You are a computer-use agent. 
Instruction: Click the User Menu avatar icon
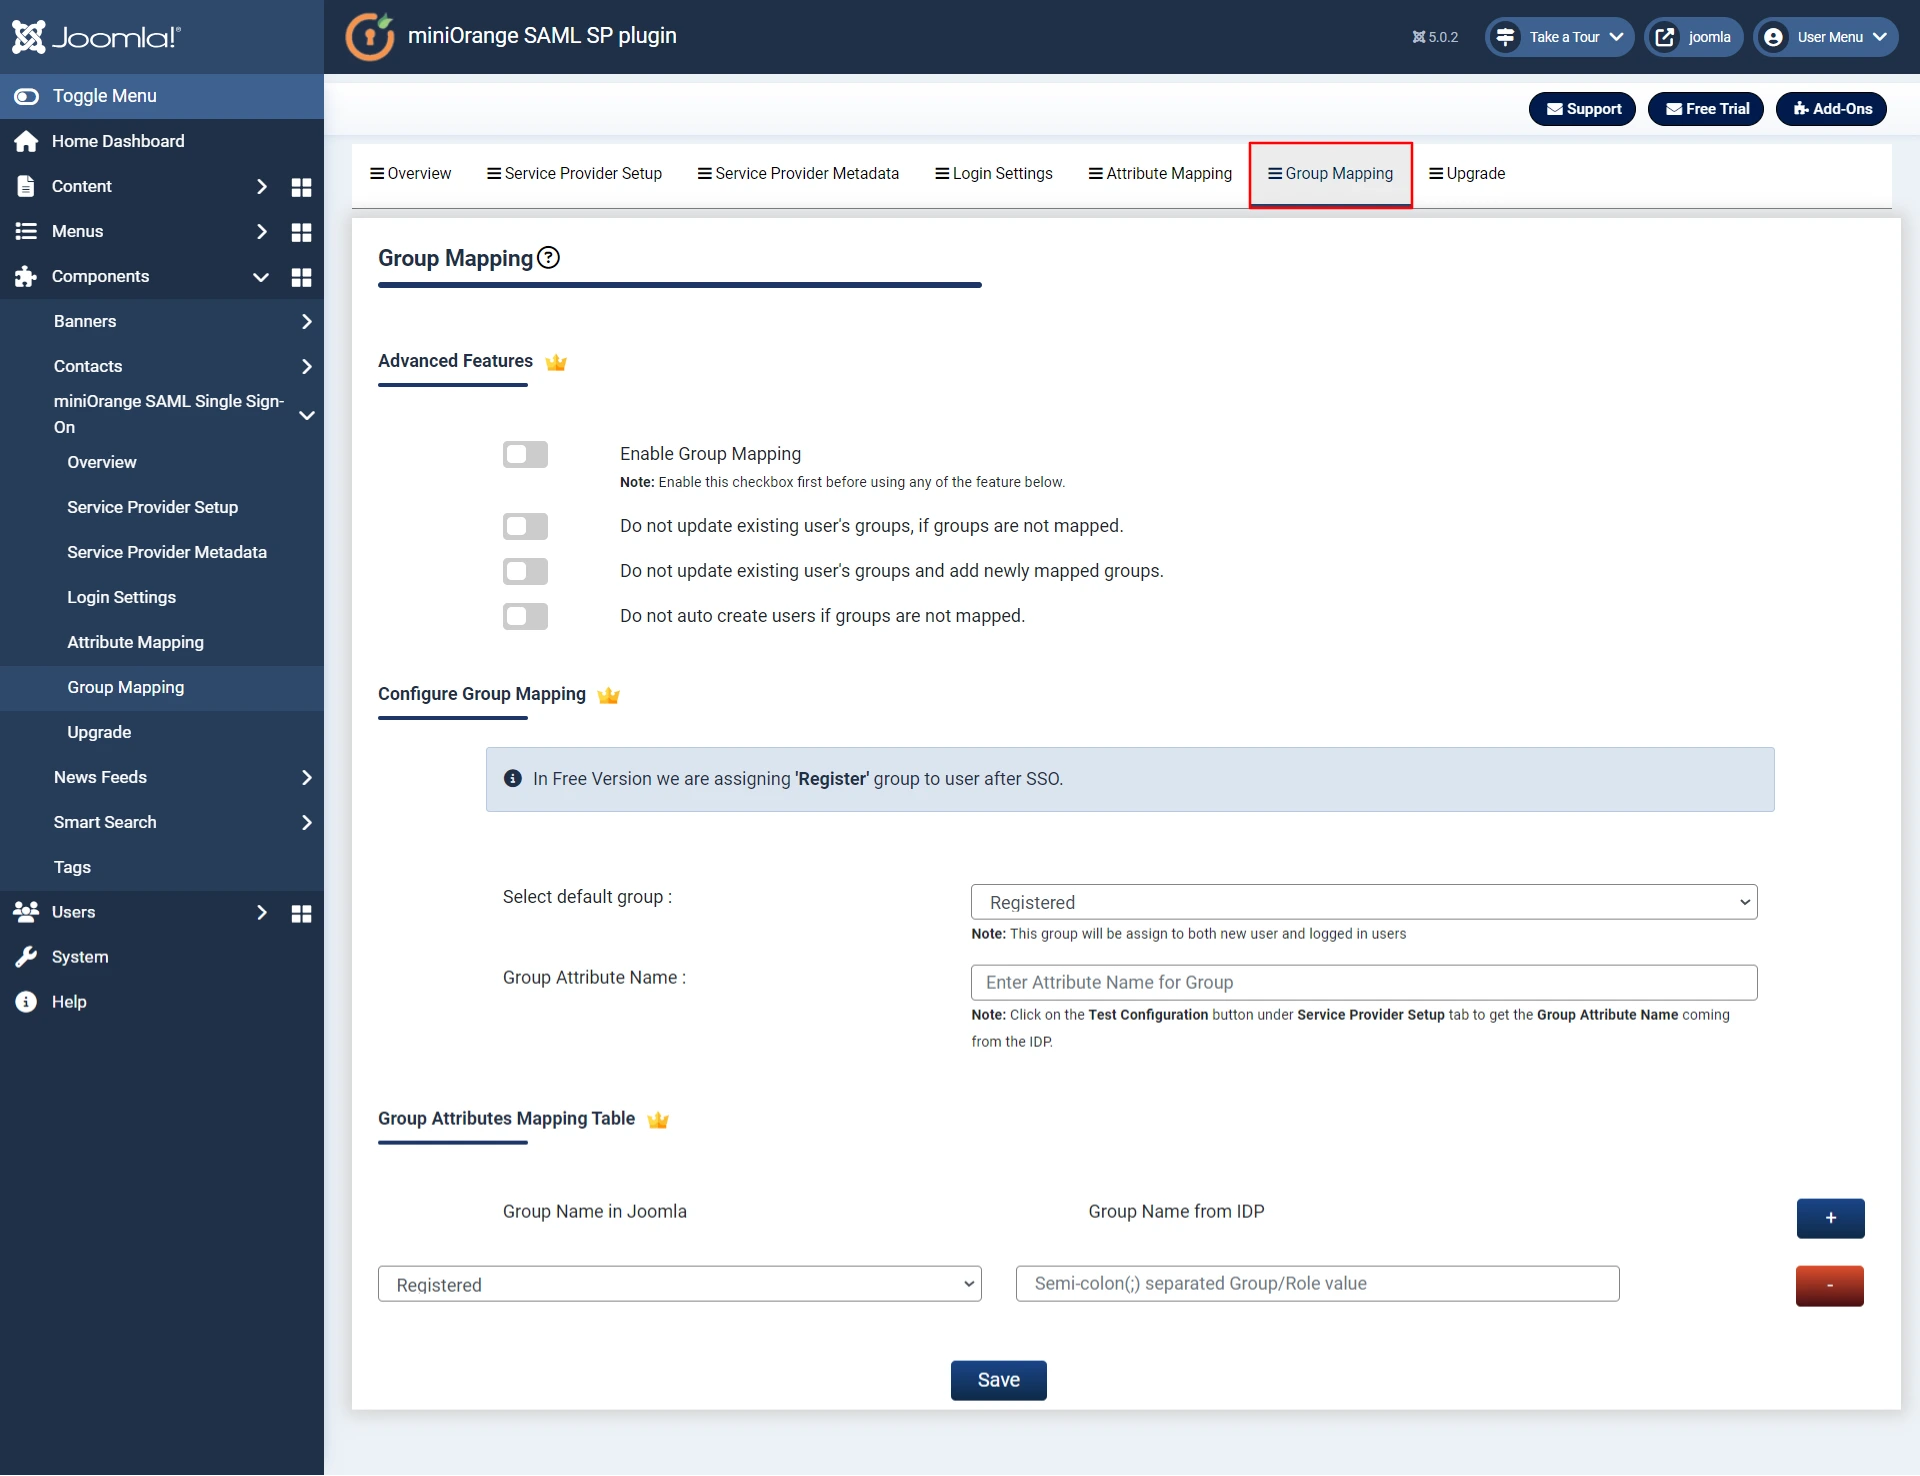click(x=1773, y=37)
